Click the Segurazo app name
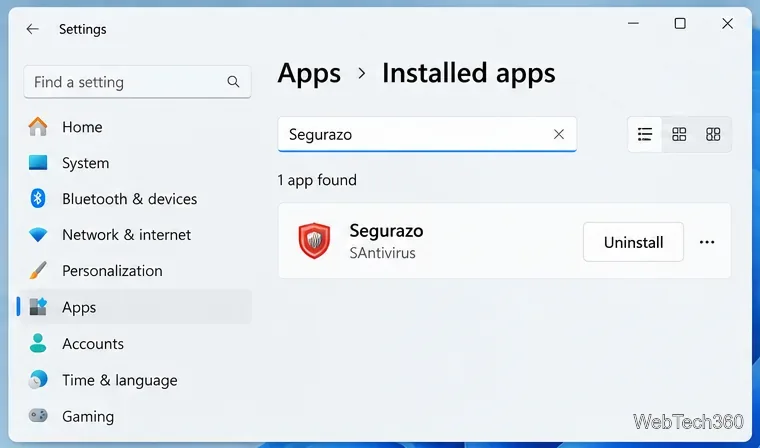This screenshot has width=760, height=448. tap(386, 230)
